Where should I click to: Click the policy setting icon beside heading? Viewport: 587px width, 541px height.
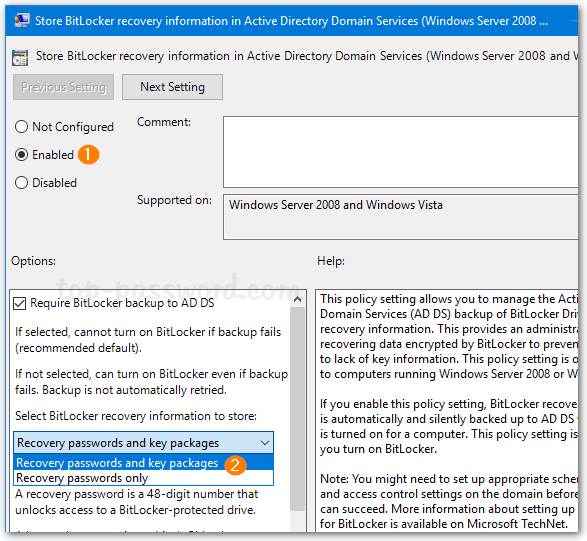pos(20,57)
